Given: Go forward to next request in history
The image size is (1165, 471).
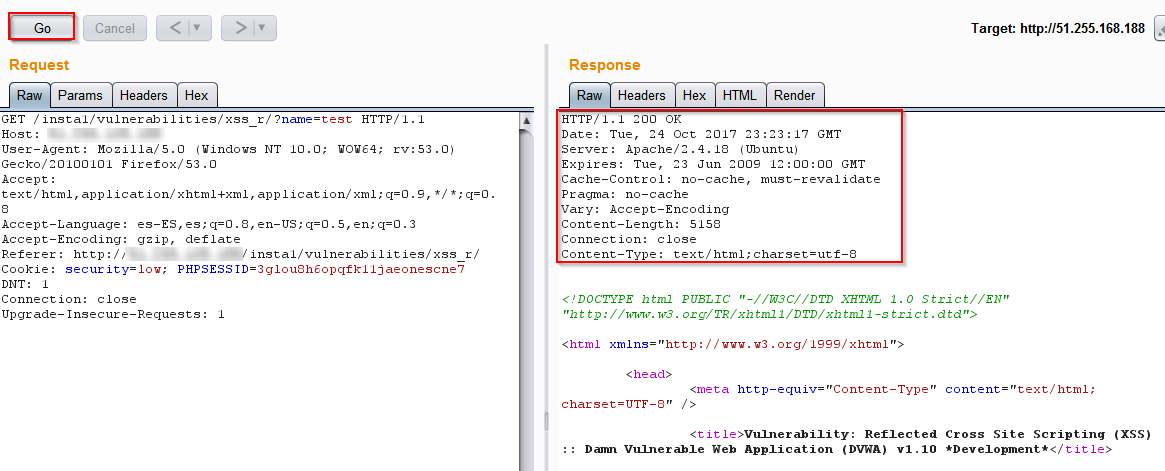Looking at the screenshot, I should coord(240,28).
